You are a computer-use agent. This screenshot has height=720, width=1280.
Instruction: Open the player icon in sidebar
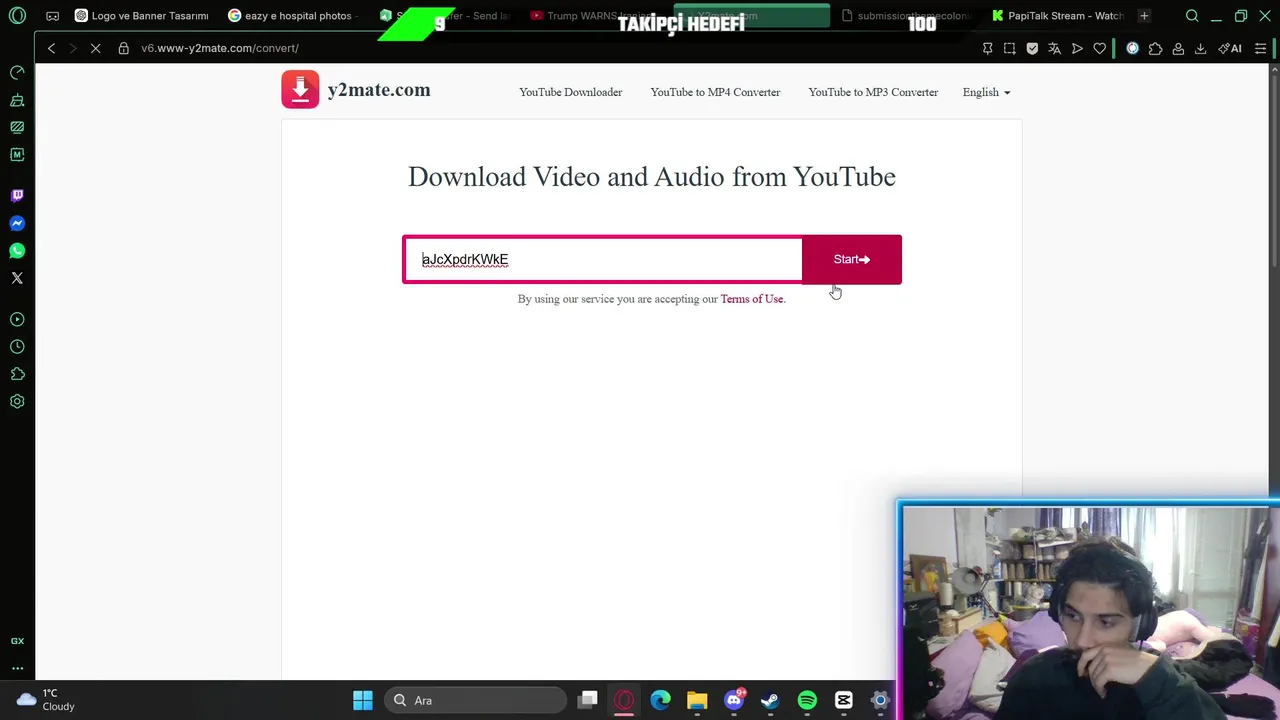tap(17, 320)
